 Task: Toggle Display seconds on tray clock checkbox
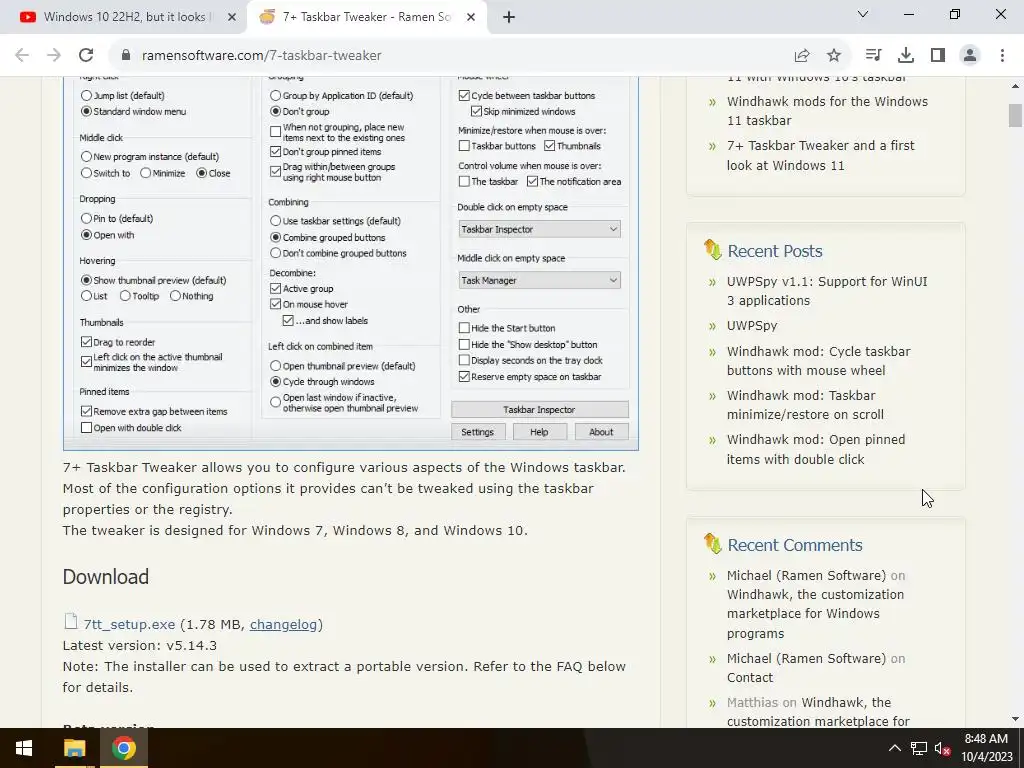tap(464, 360)
